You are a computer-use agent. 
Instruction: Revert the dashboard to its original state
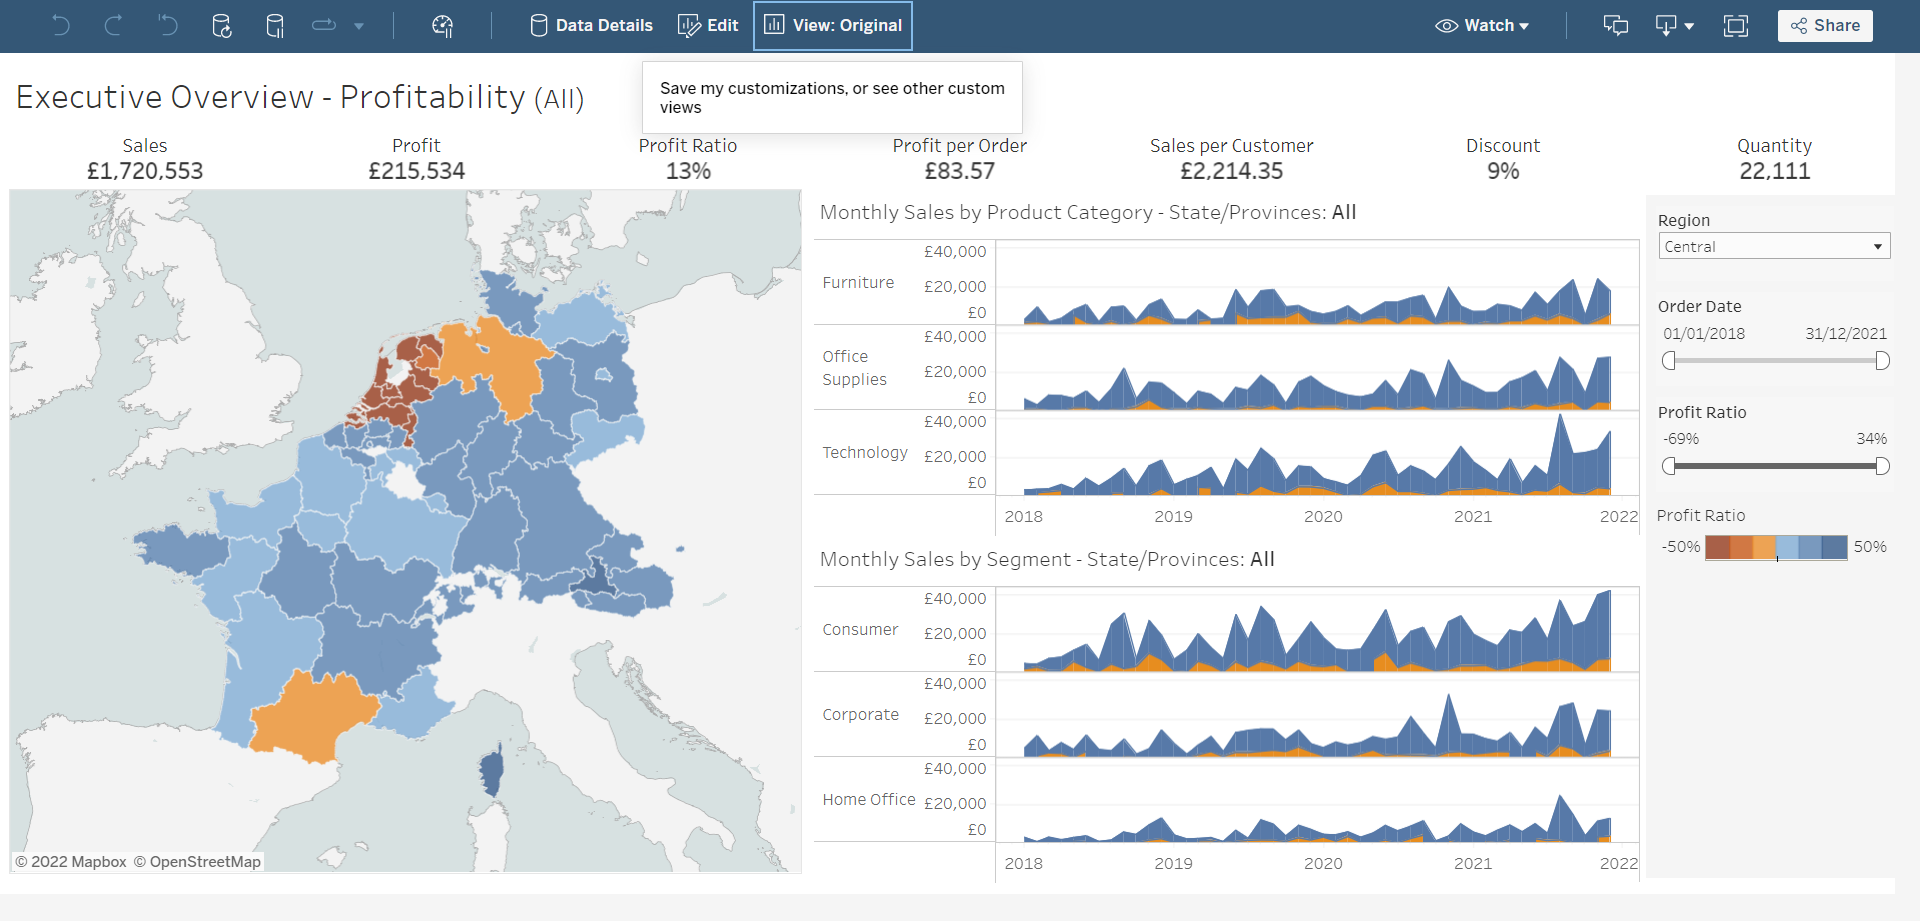tap(167, 25)
